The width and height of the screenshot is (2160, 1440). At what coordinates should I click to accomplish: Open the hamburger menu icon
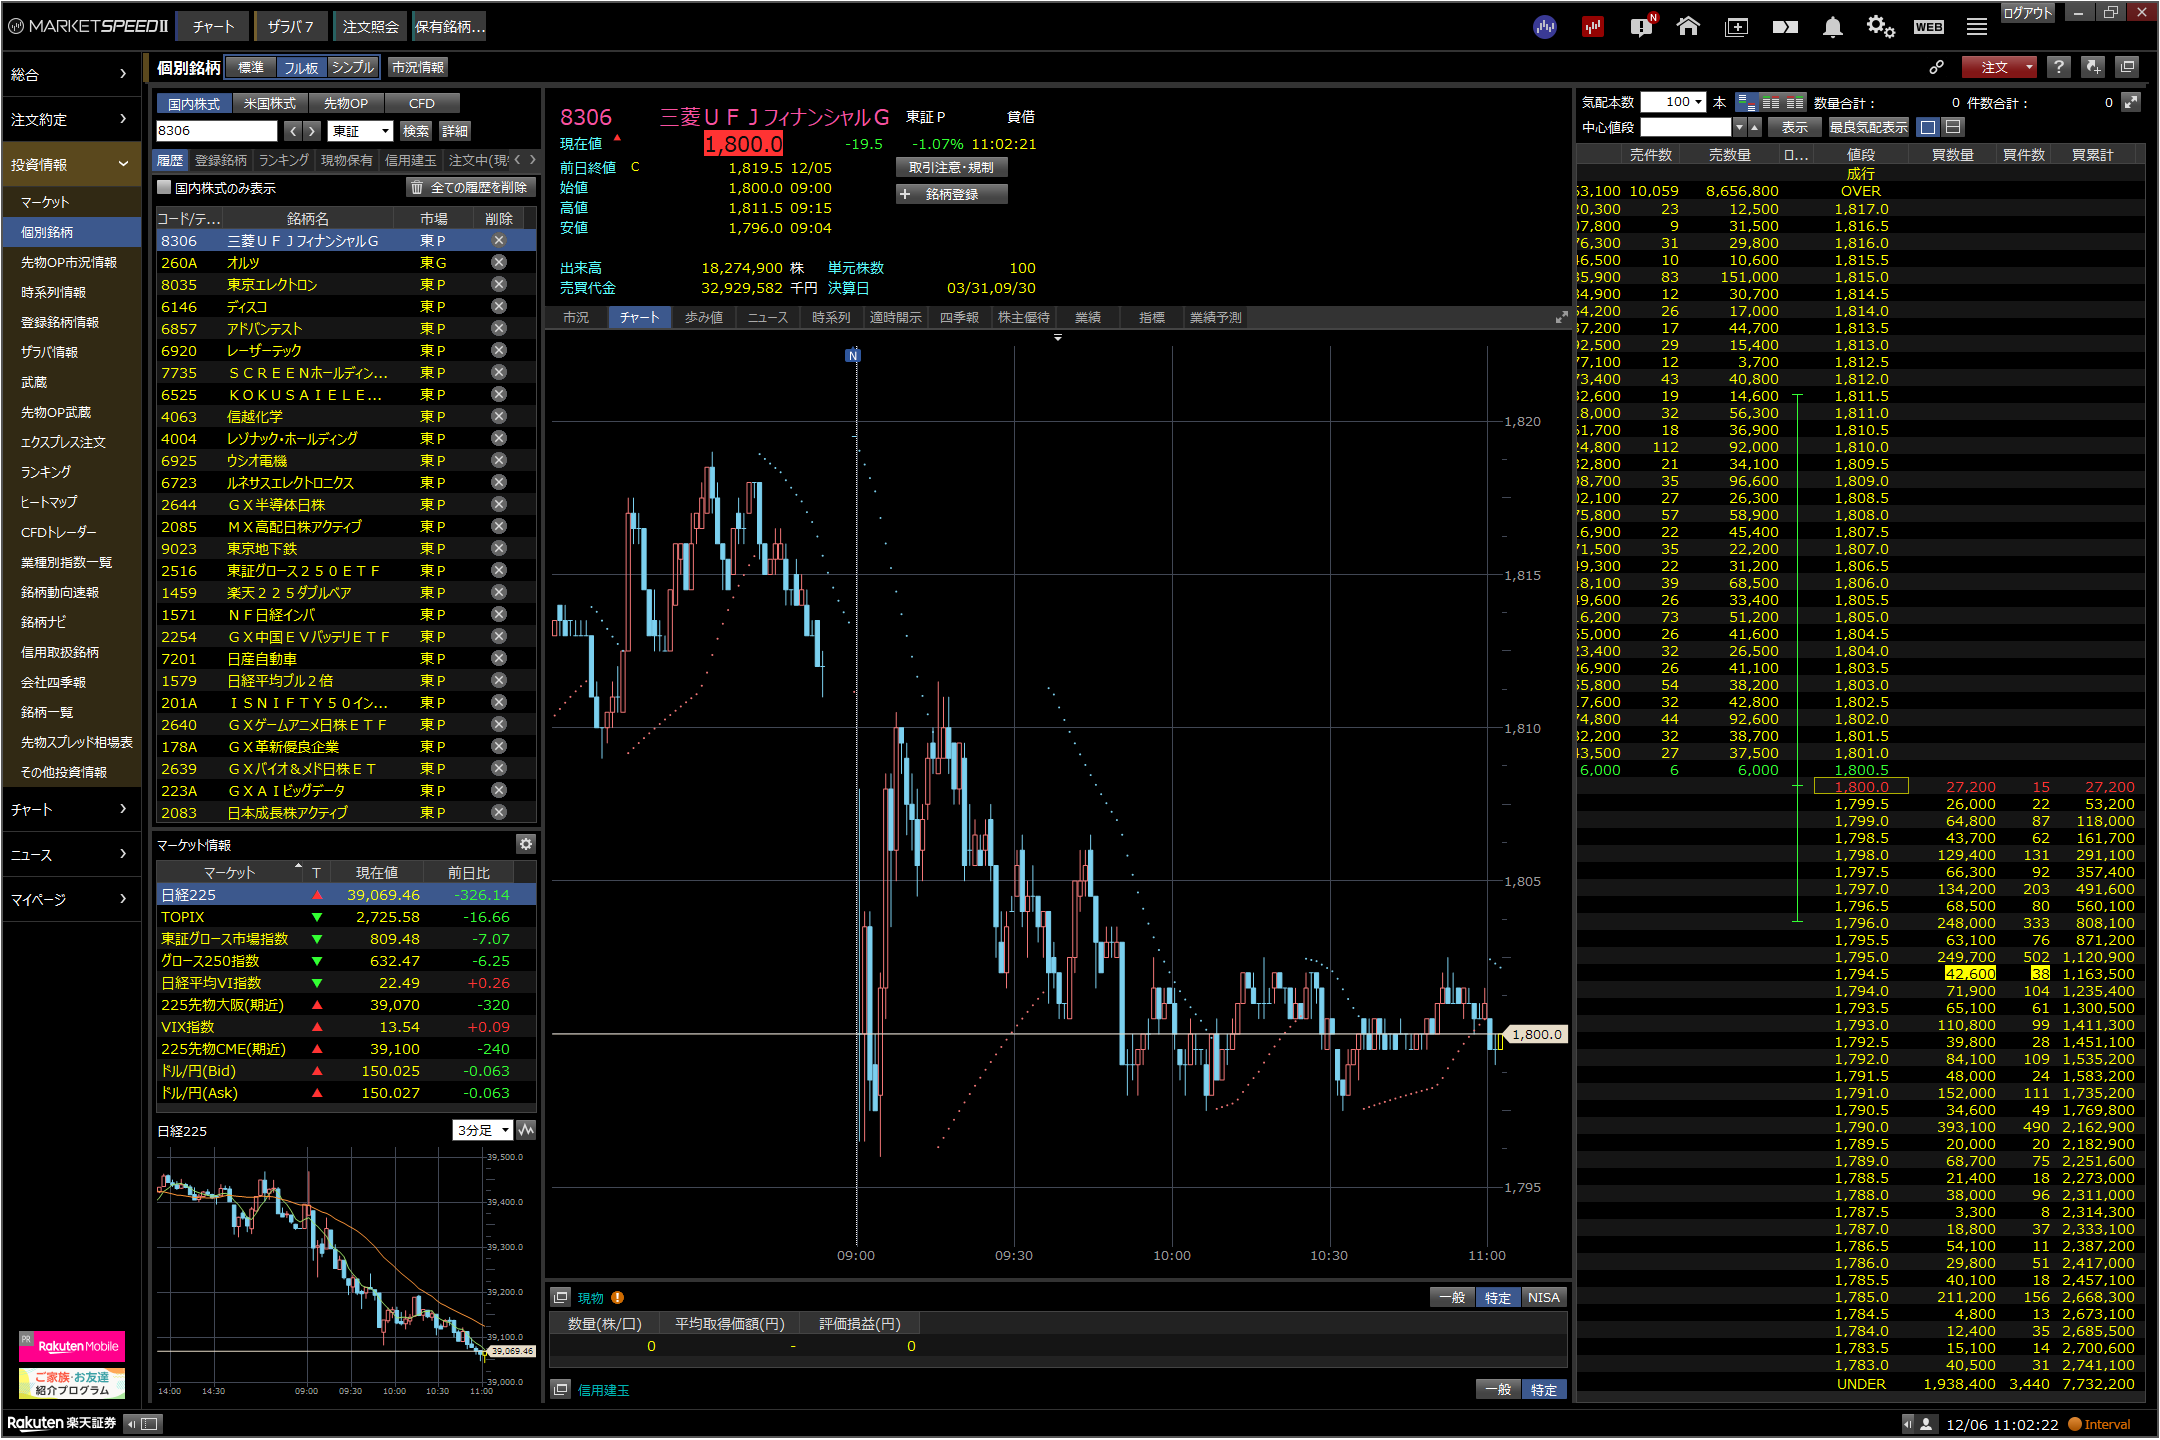(1976, 27)
